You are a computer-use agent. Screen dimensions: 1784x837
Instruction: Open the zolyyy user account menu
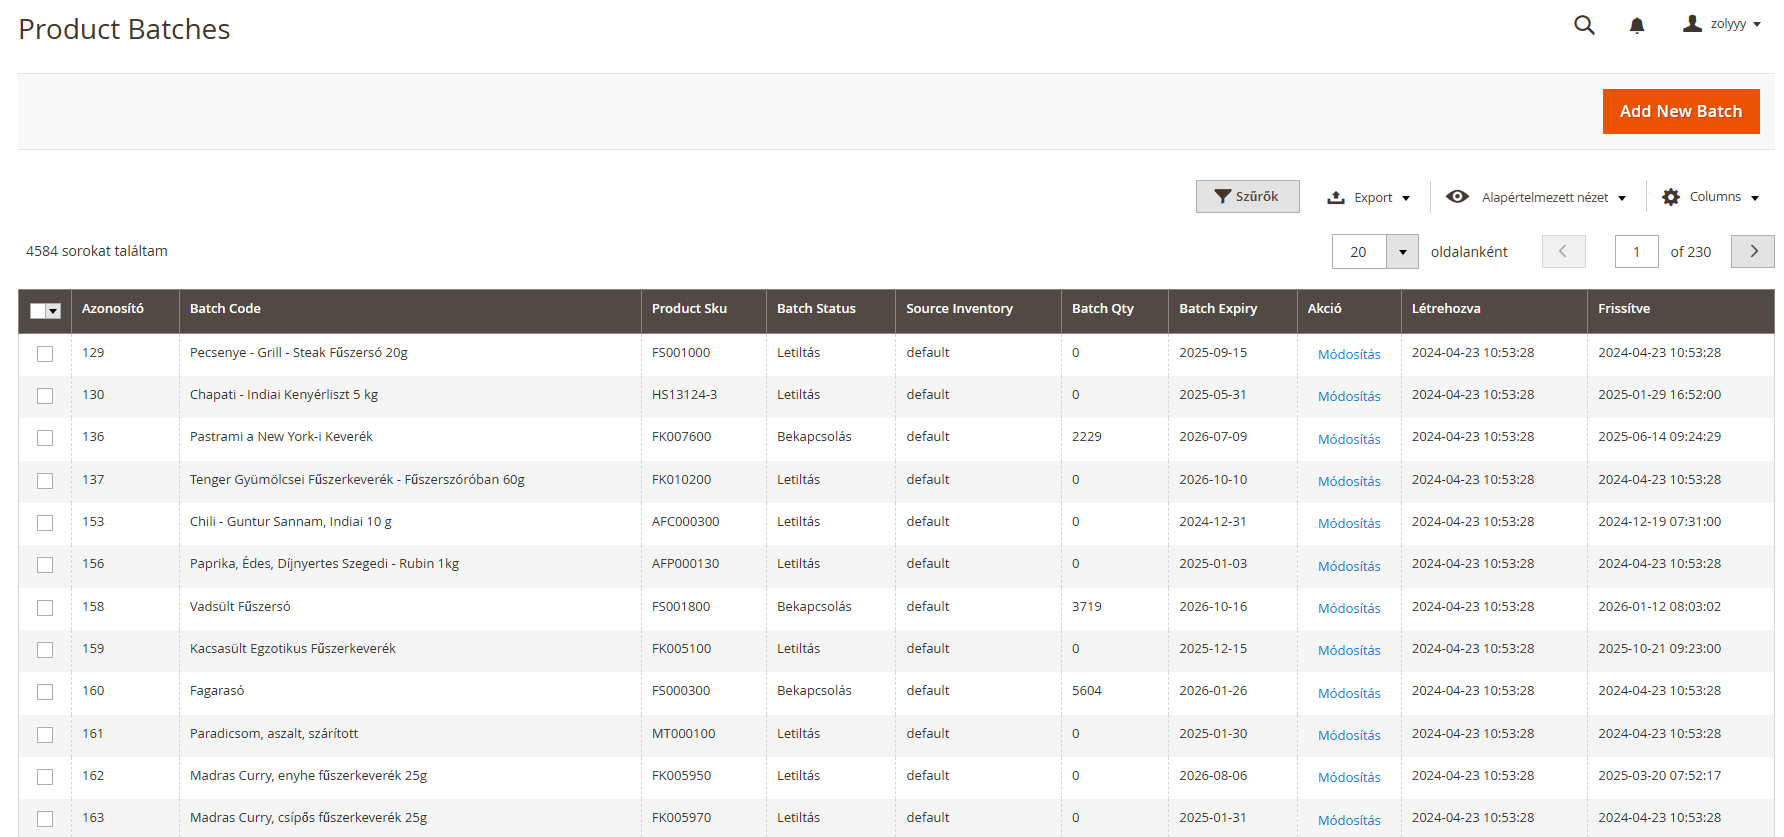pyautogui.click(x=1722, y=24)
